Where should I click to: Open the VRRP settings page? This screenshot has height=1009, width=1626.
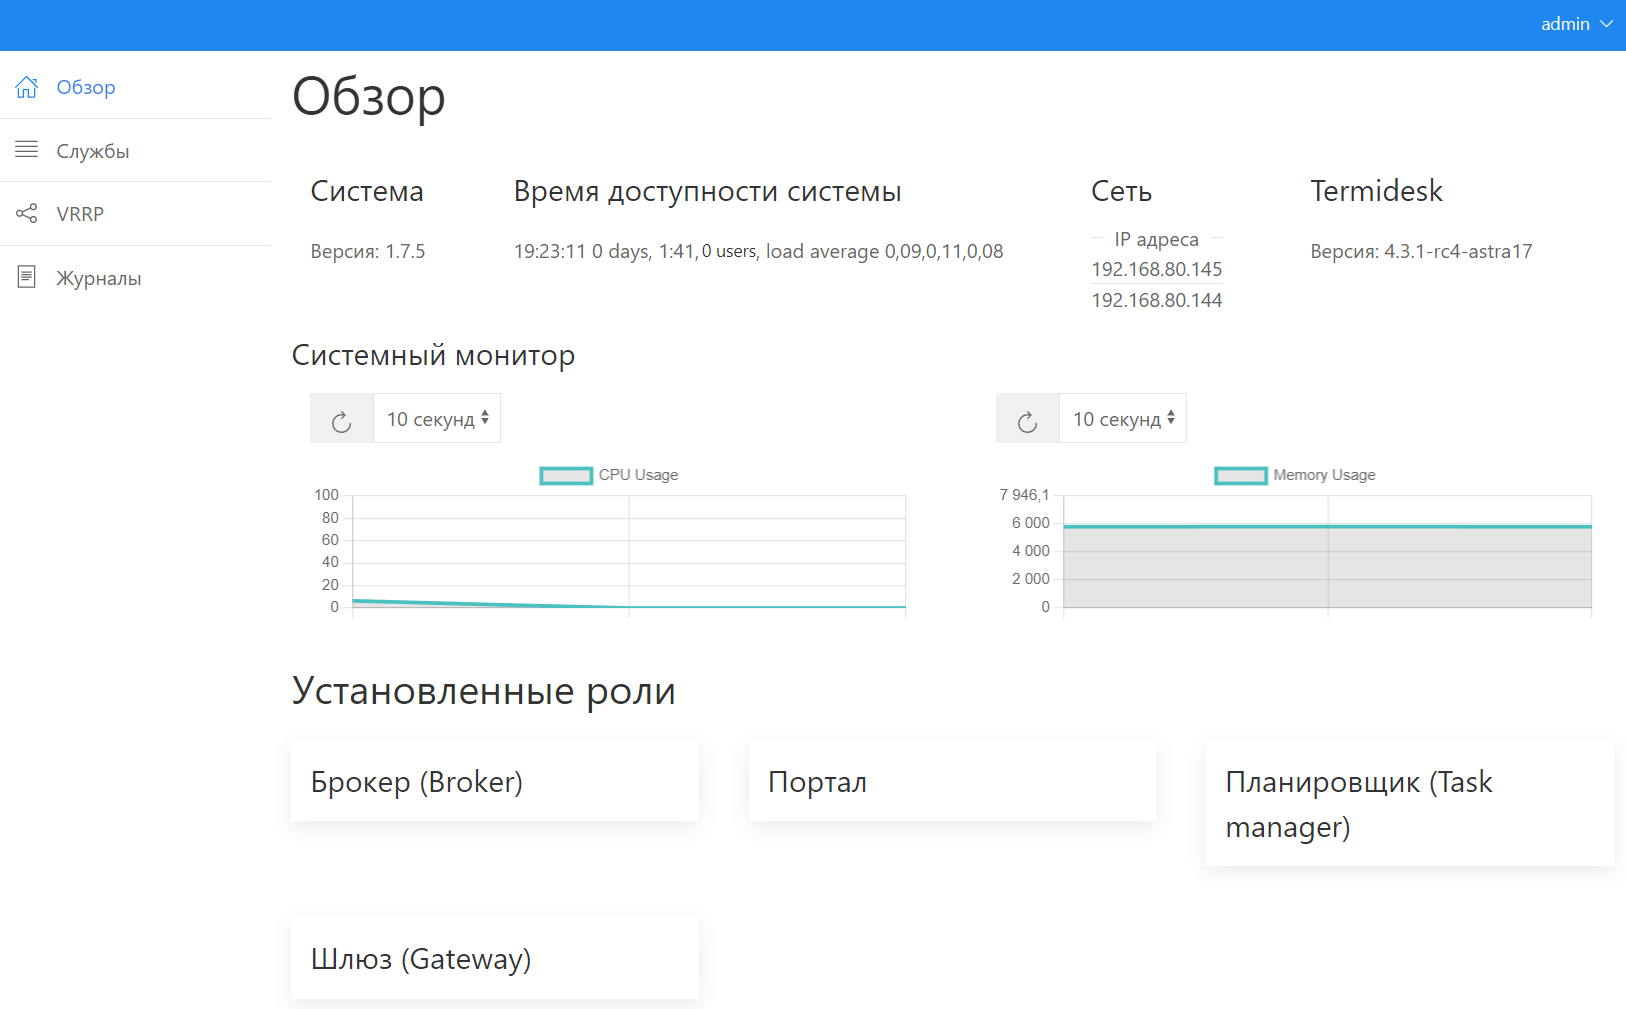coord(80,214)
